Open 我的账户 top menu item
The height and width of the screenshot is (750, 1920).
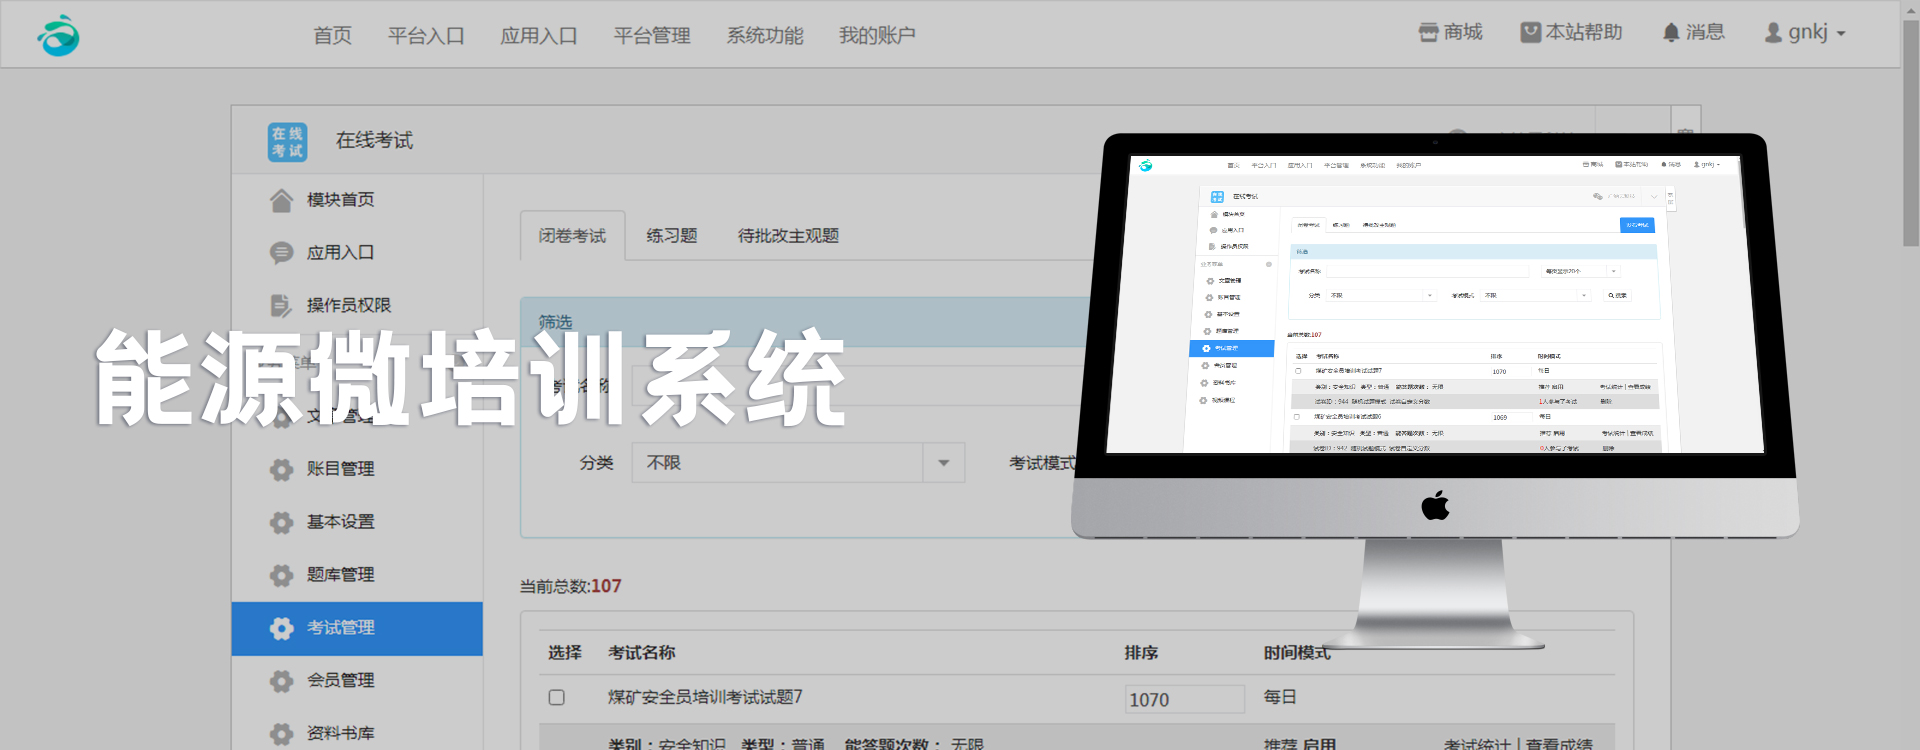coord(877,36)
